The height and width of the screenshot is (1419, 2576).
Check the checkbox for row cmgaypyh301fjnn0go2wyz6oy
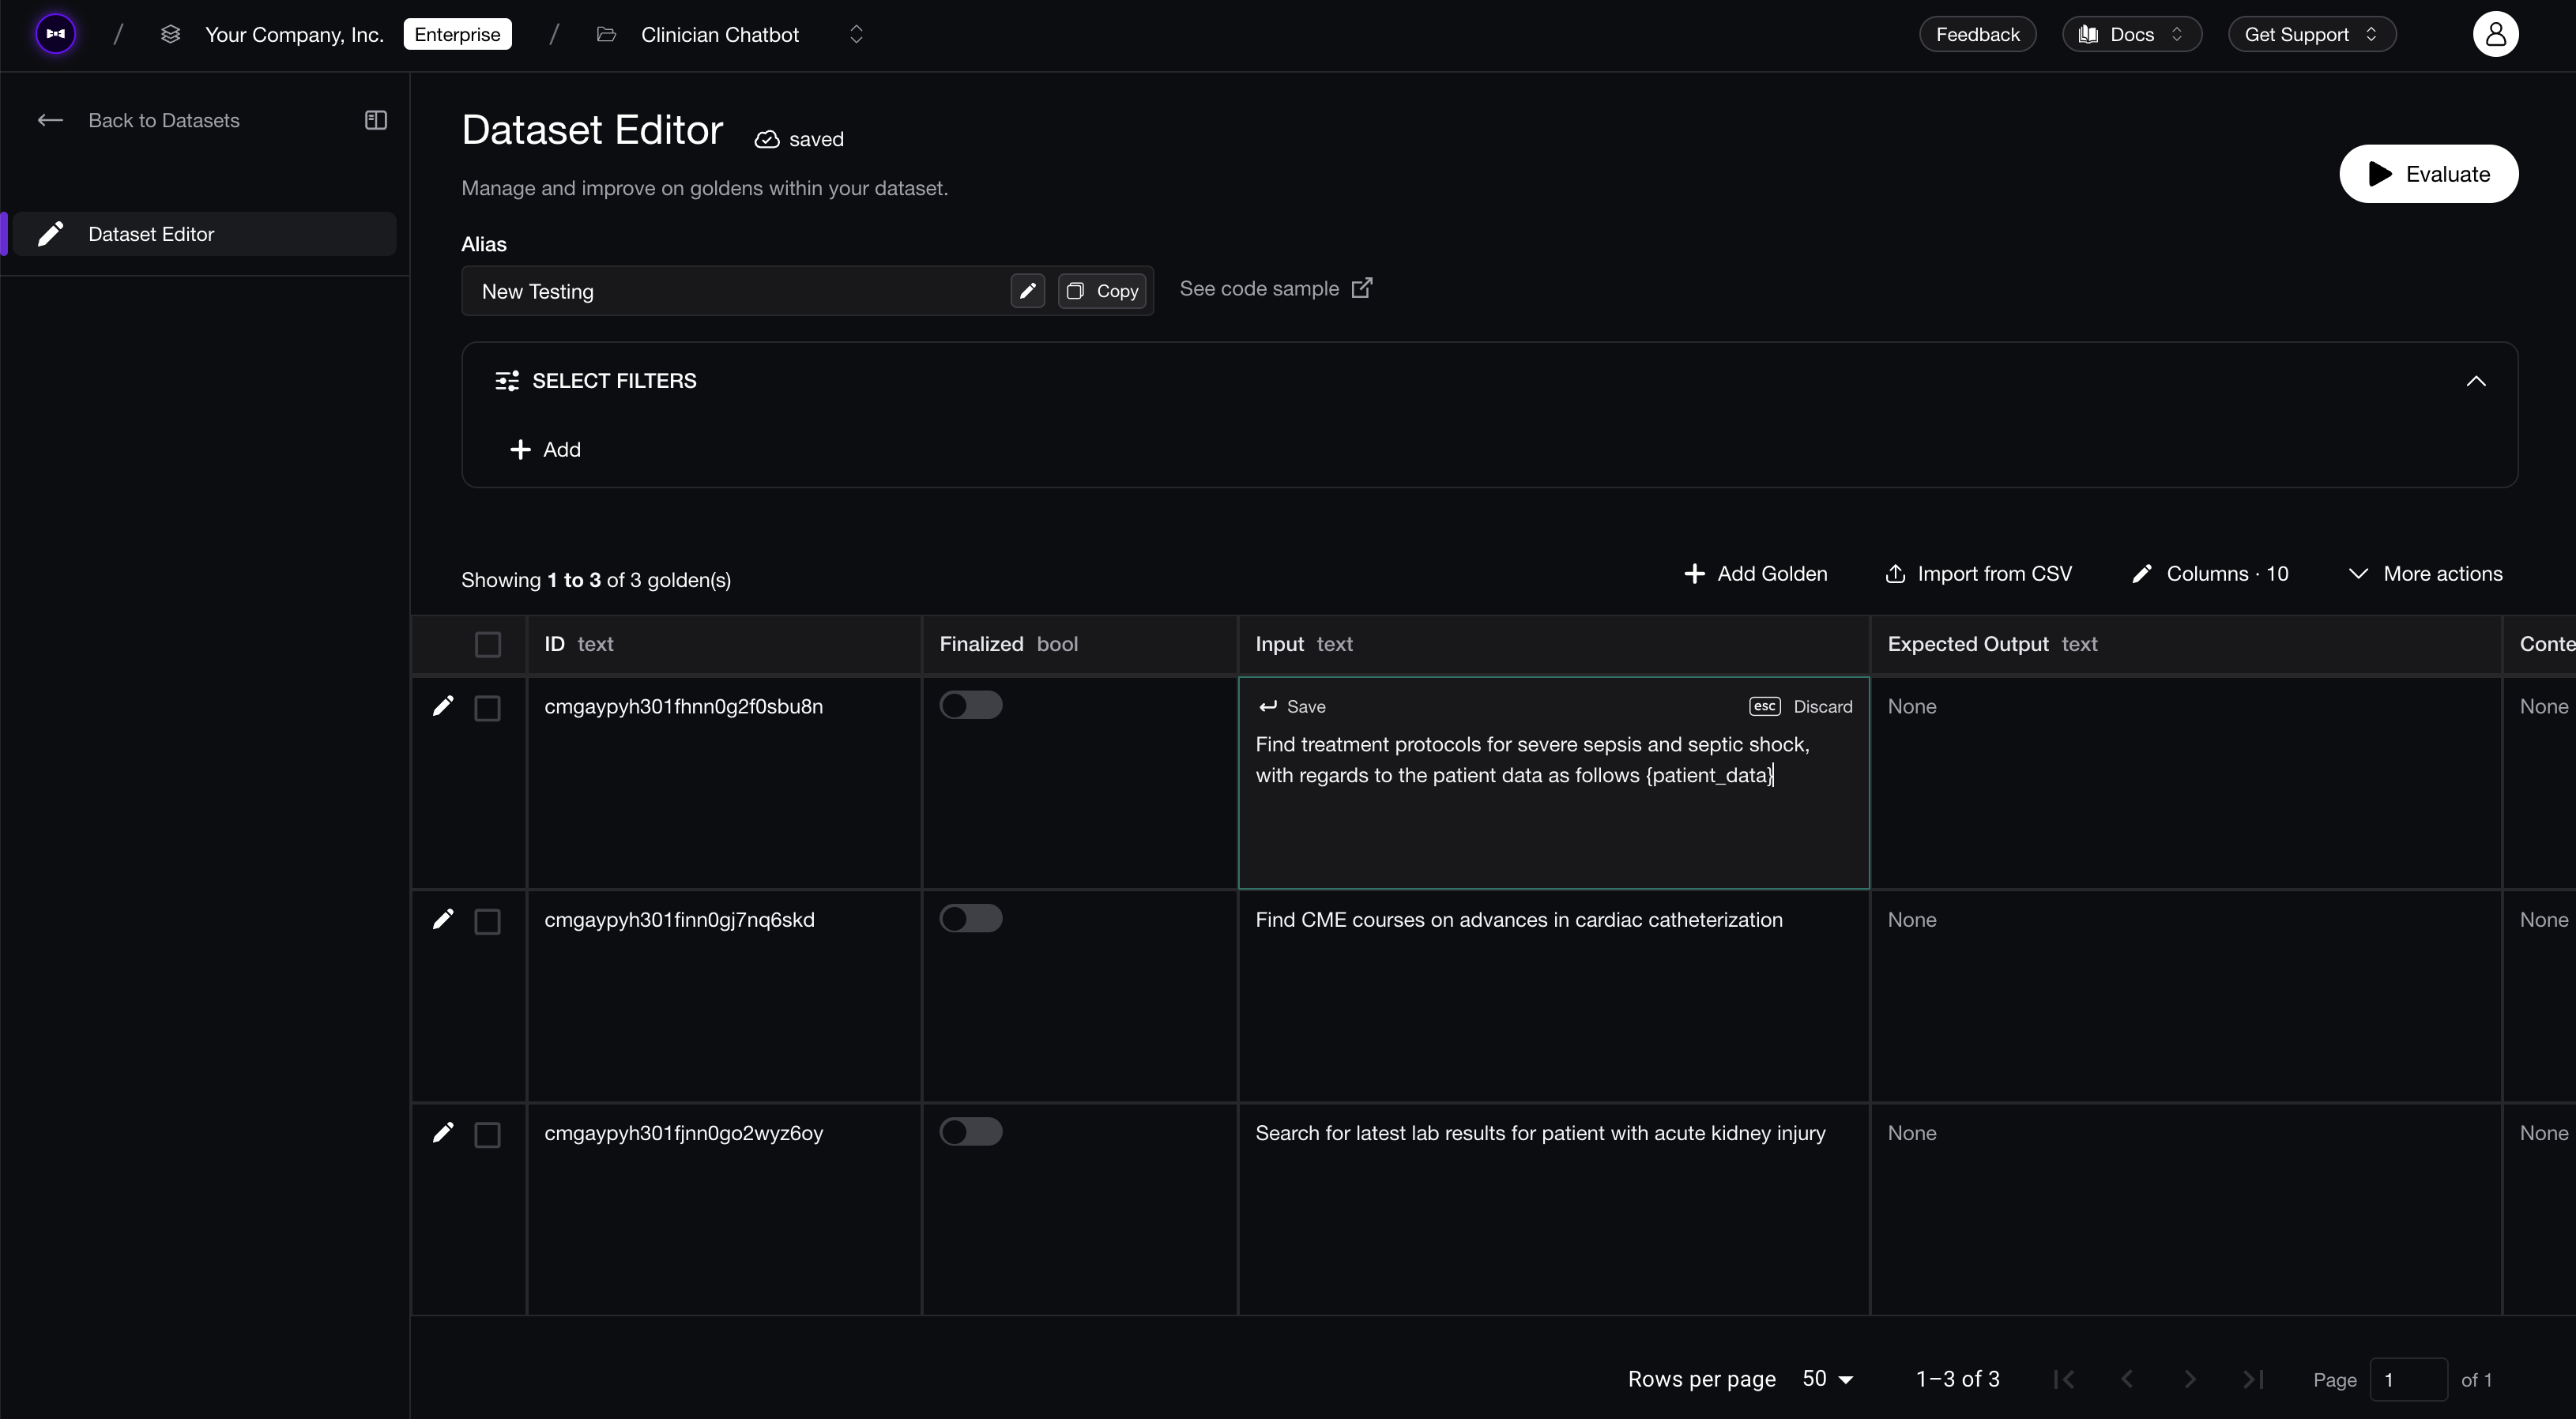point(487,1134)
